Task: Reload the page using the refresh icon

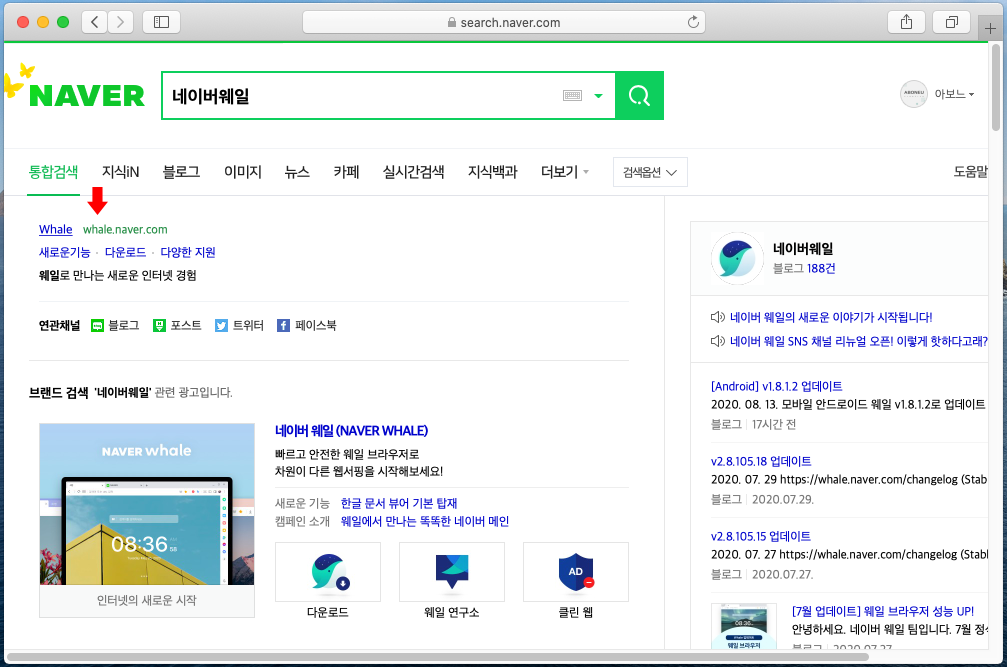Action: 693,22
